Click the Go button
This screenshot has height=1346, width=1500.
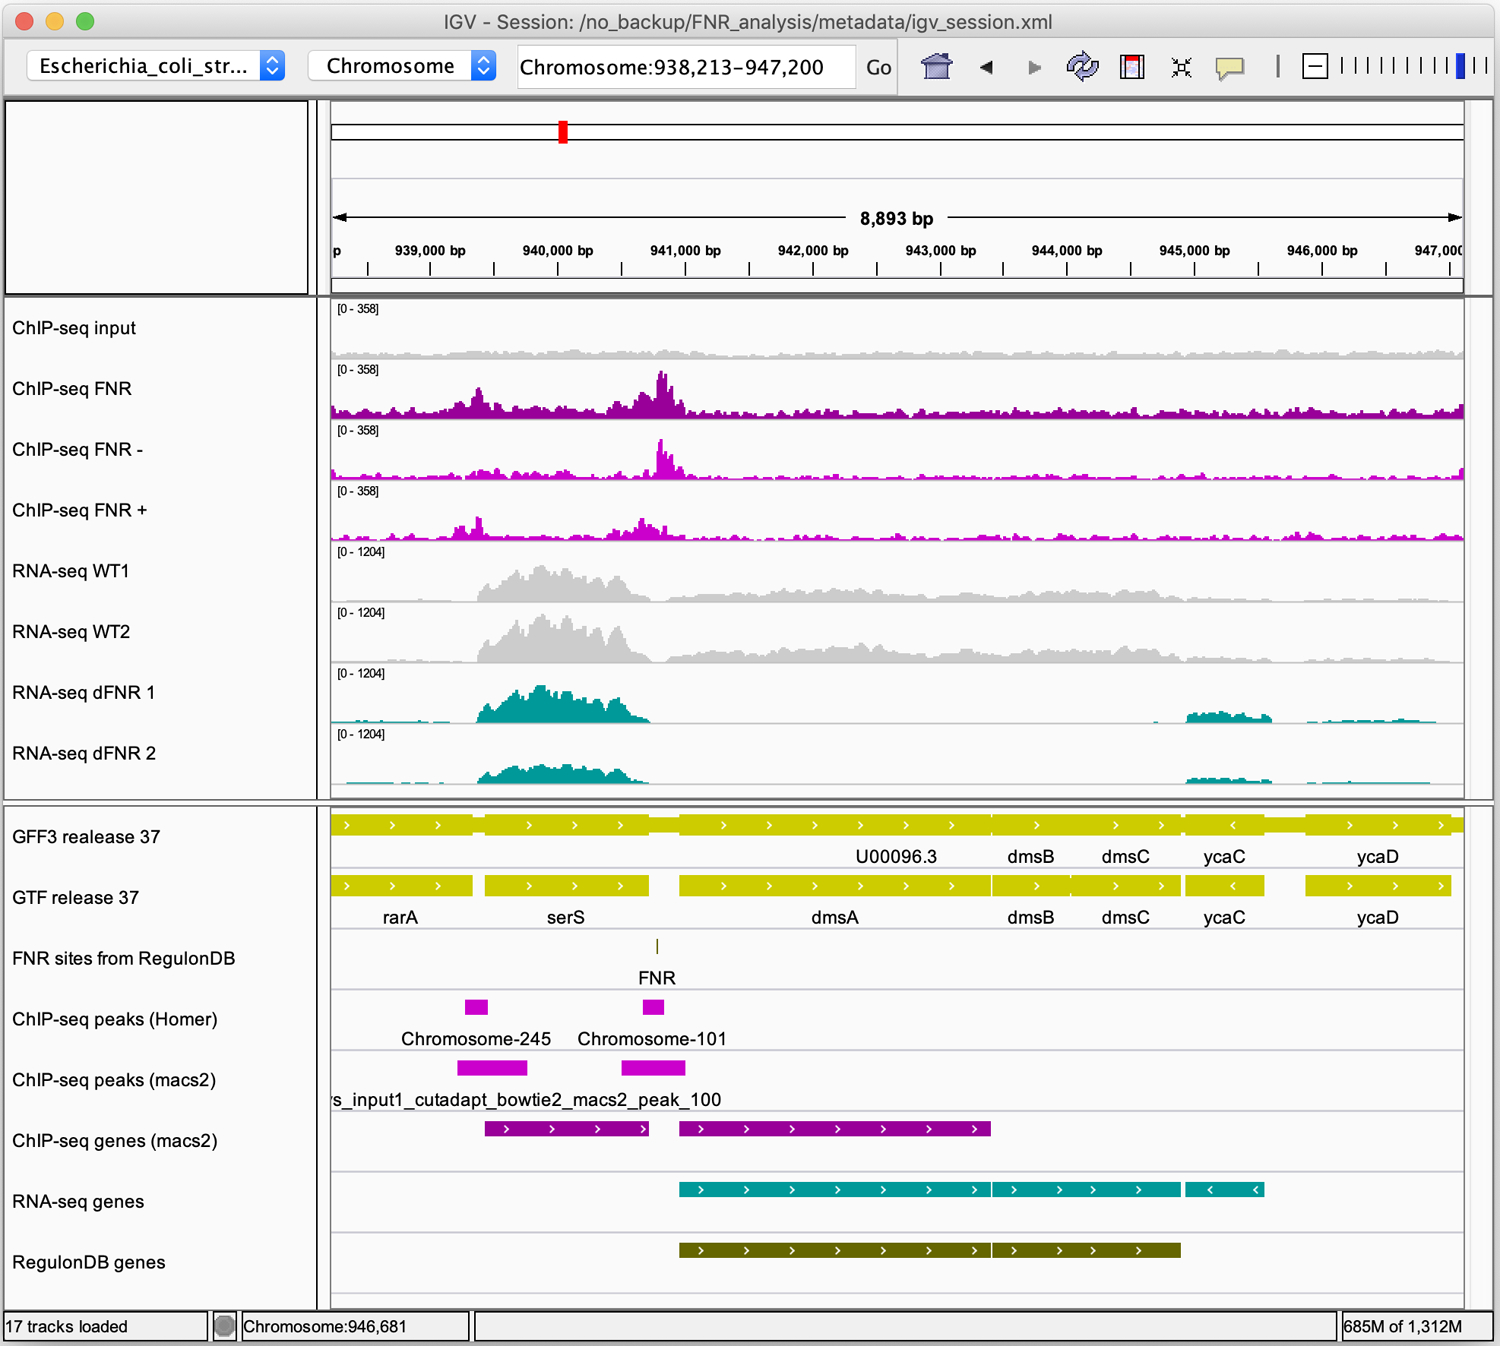(x=879, y=67)
